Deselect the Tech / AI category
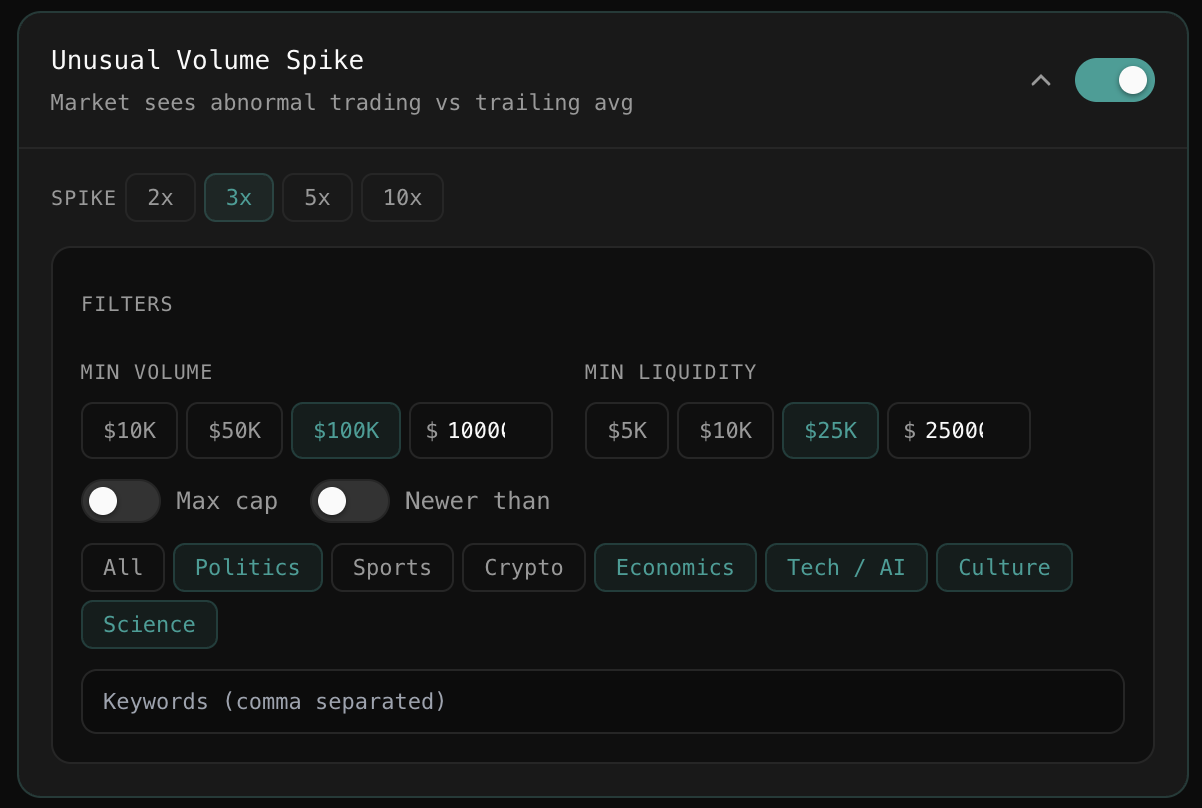The height and width of the screenshot is (808, 1202). click(846, 568)
